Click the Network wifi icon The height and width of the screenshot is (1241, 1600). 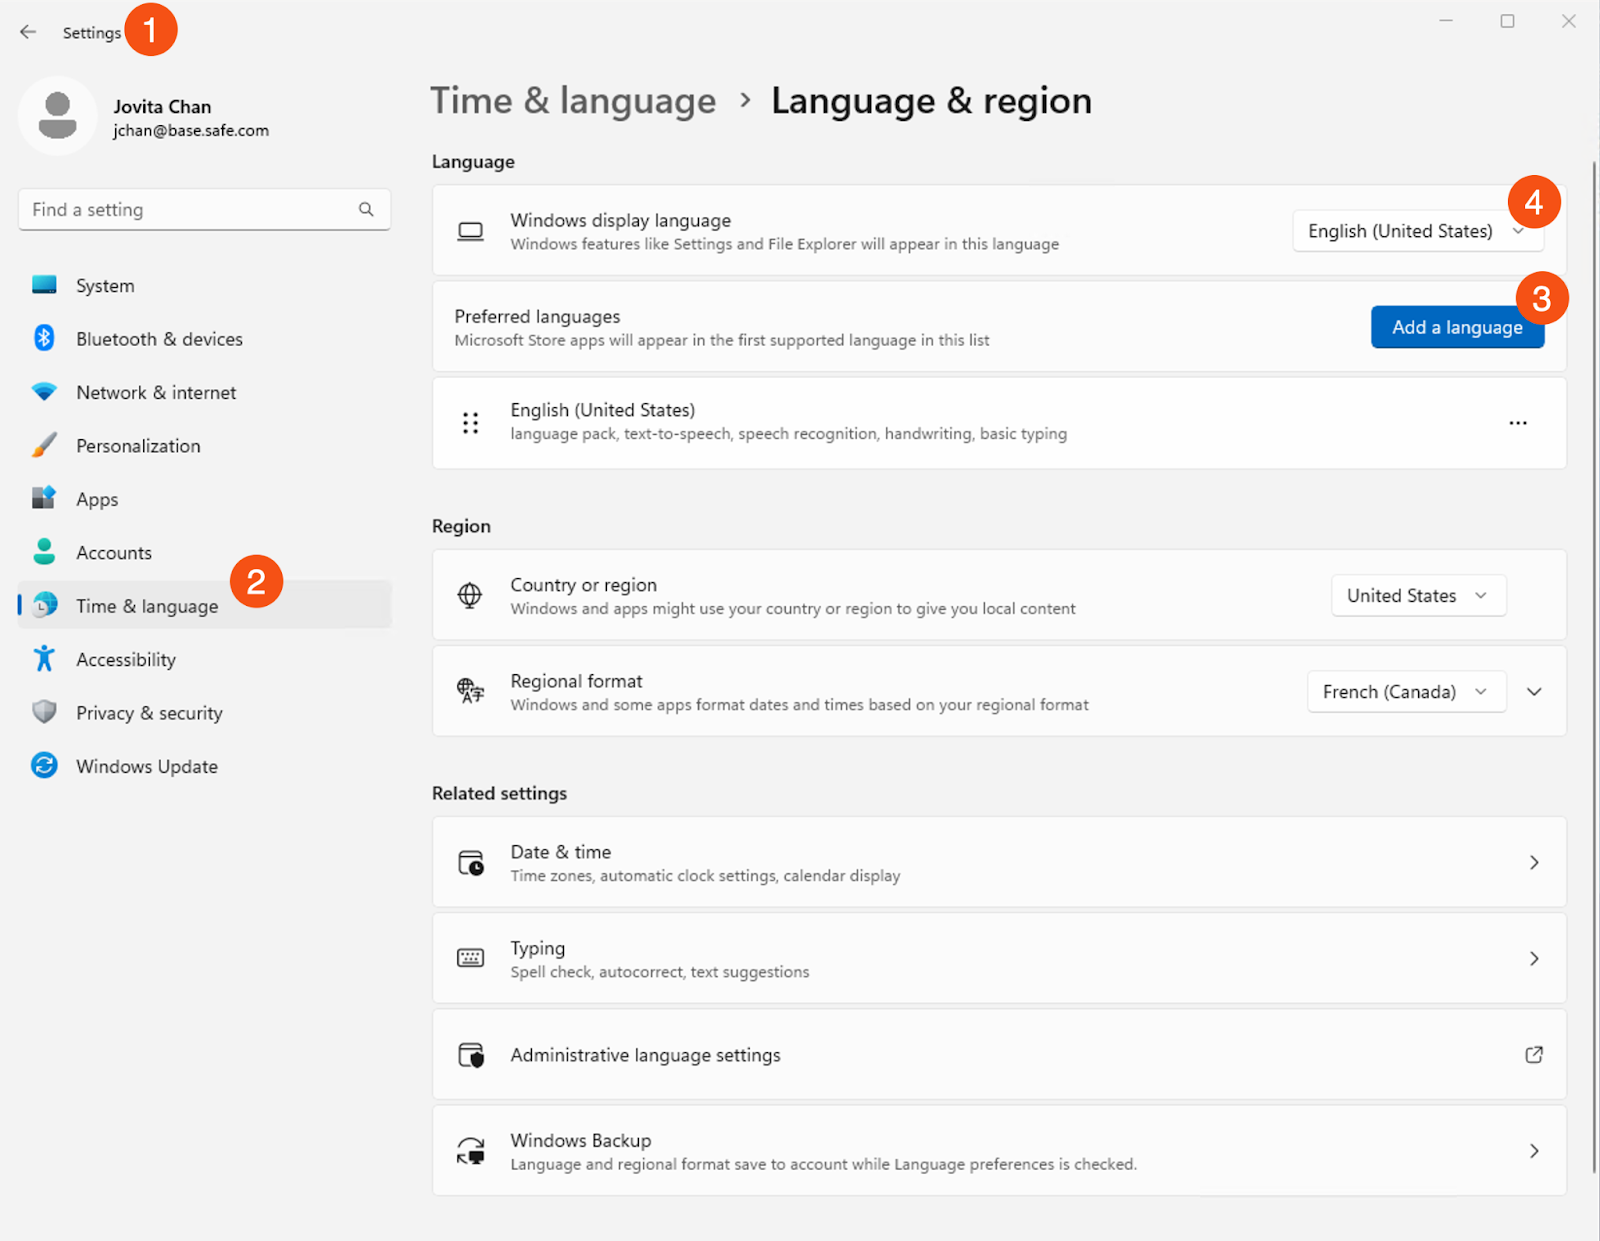[x=44, y=392]
